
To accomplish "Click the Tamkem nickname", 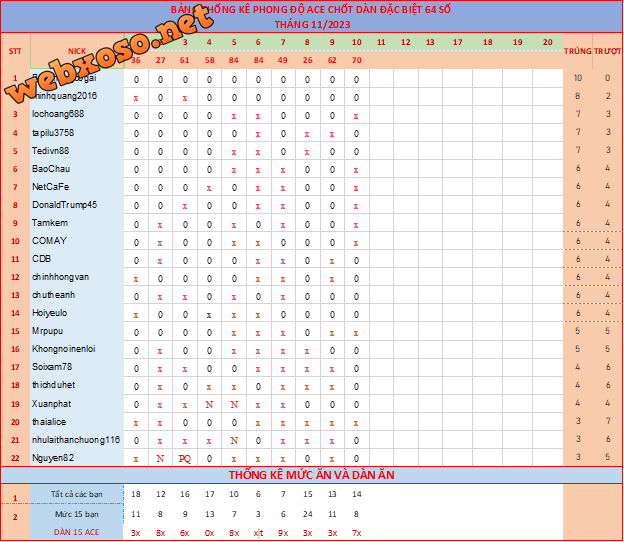I will point(50,223).
